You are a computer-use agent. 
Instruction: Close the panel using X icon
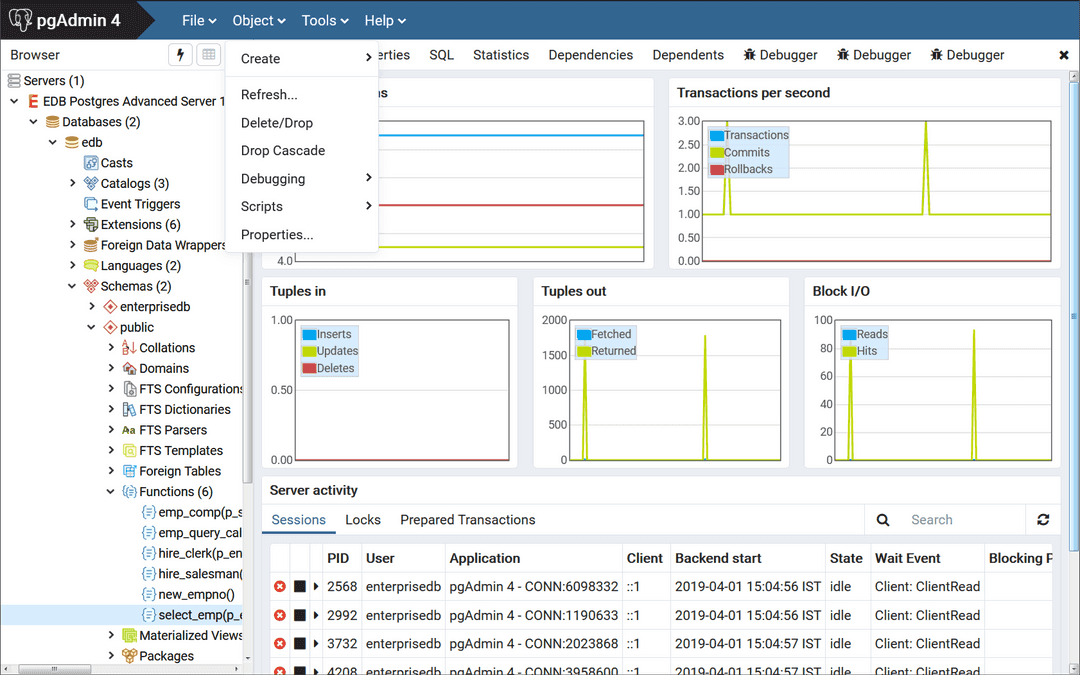pos(1064,55)
